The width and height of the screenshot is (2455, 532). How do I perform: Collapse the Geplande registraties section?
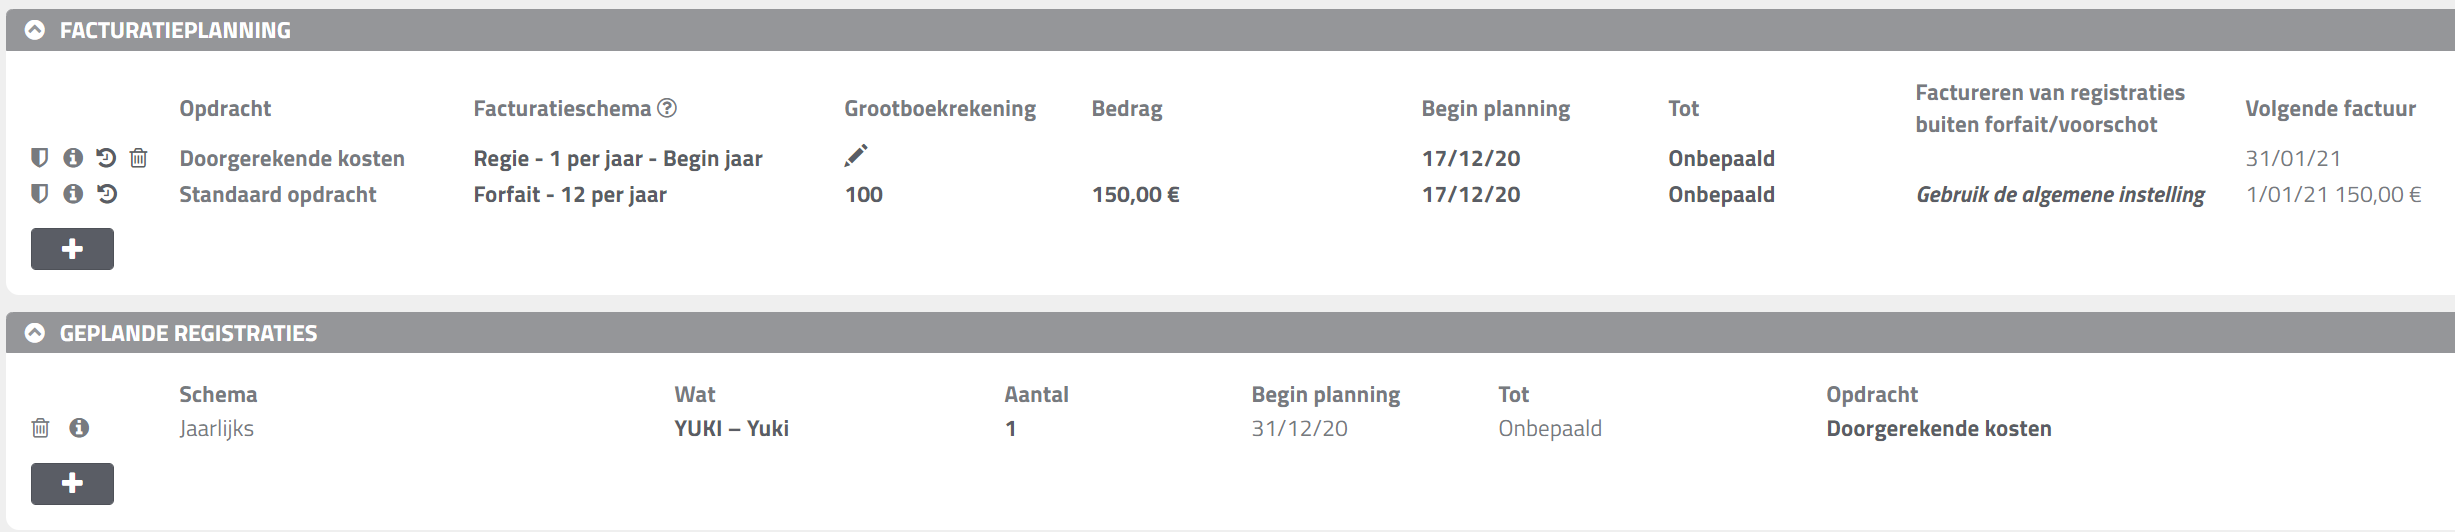click(x=35, y=333)
